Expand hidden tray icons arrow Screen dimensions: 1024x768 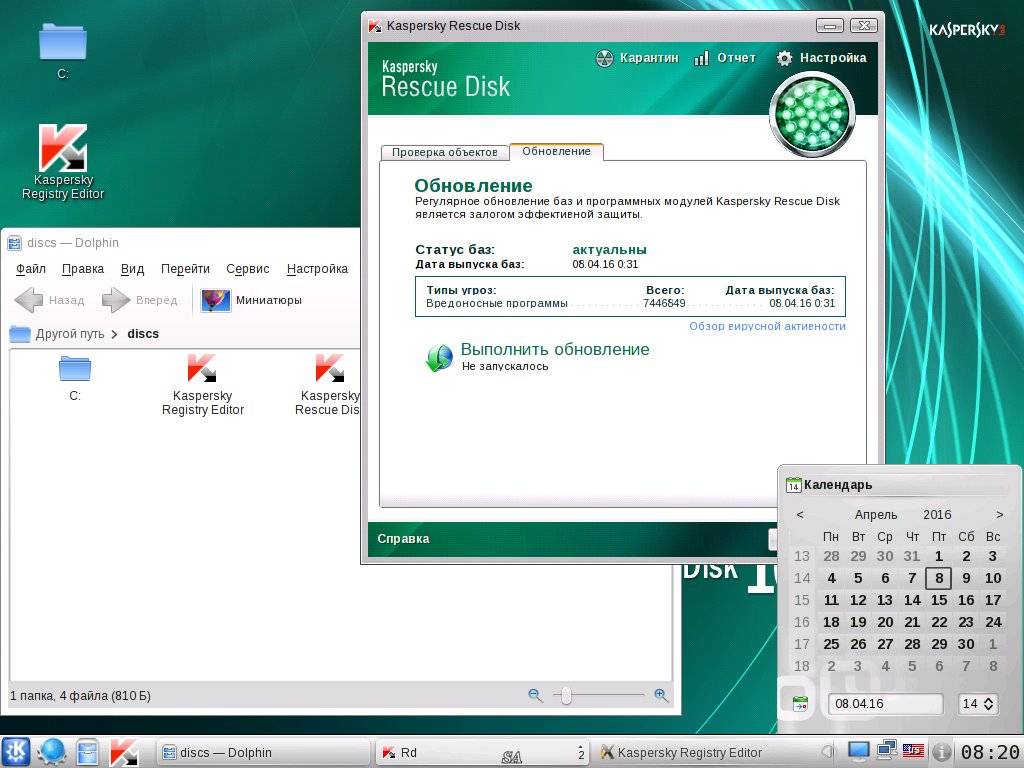pos(827,752)
